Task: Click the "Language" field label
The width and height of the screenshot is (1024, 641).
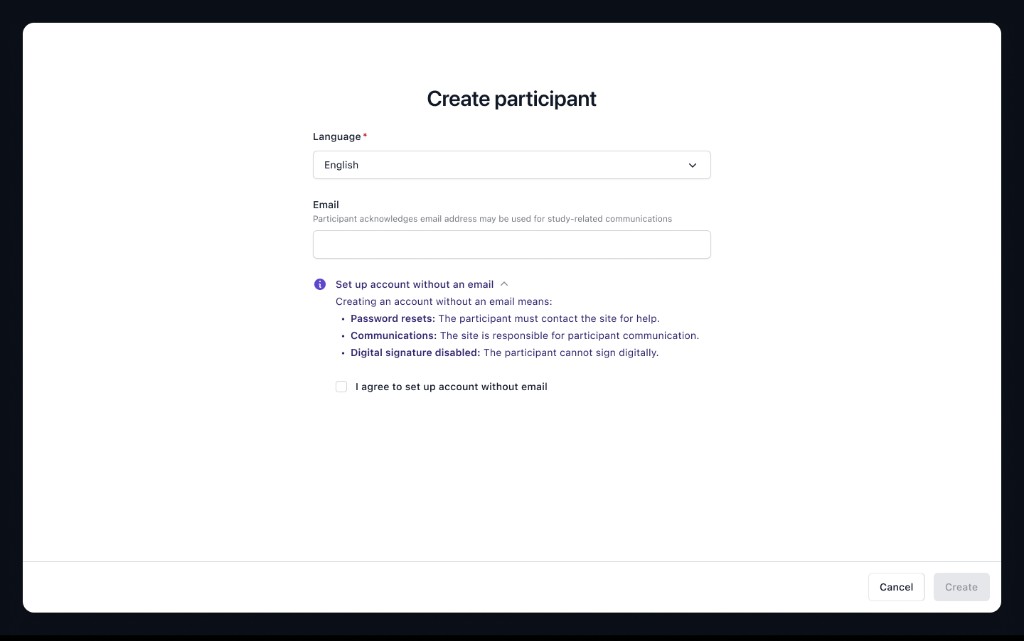Action: click(x=336, y=136)
